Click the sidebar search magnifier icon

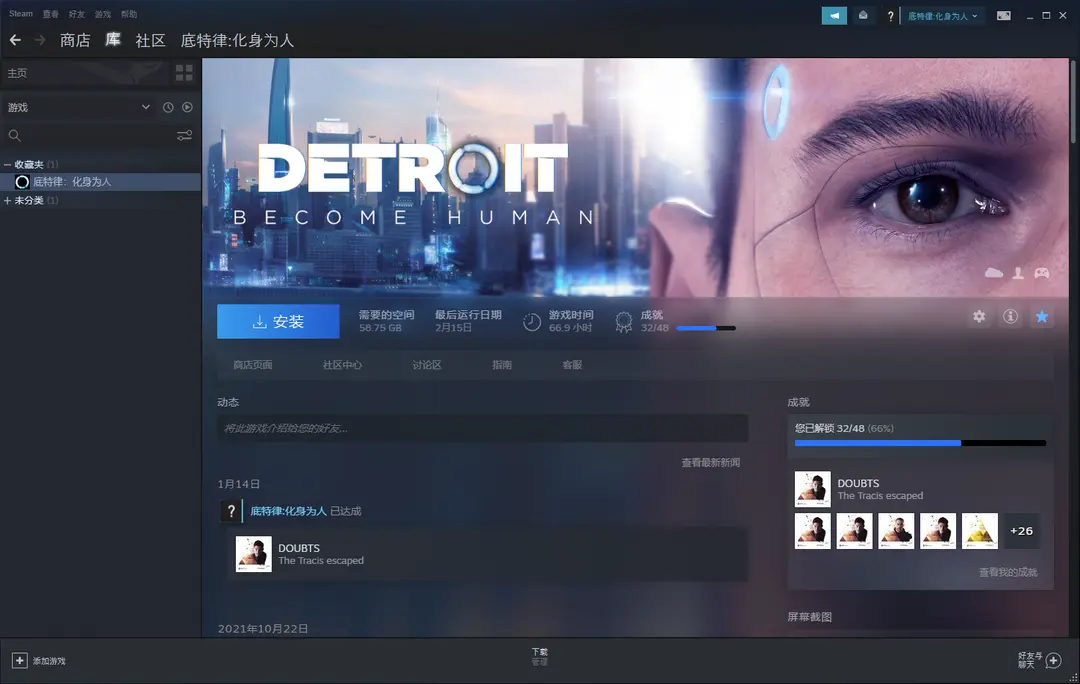point(14,136)
